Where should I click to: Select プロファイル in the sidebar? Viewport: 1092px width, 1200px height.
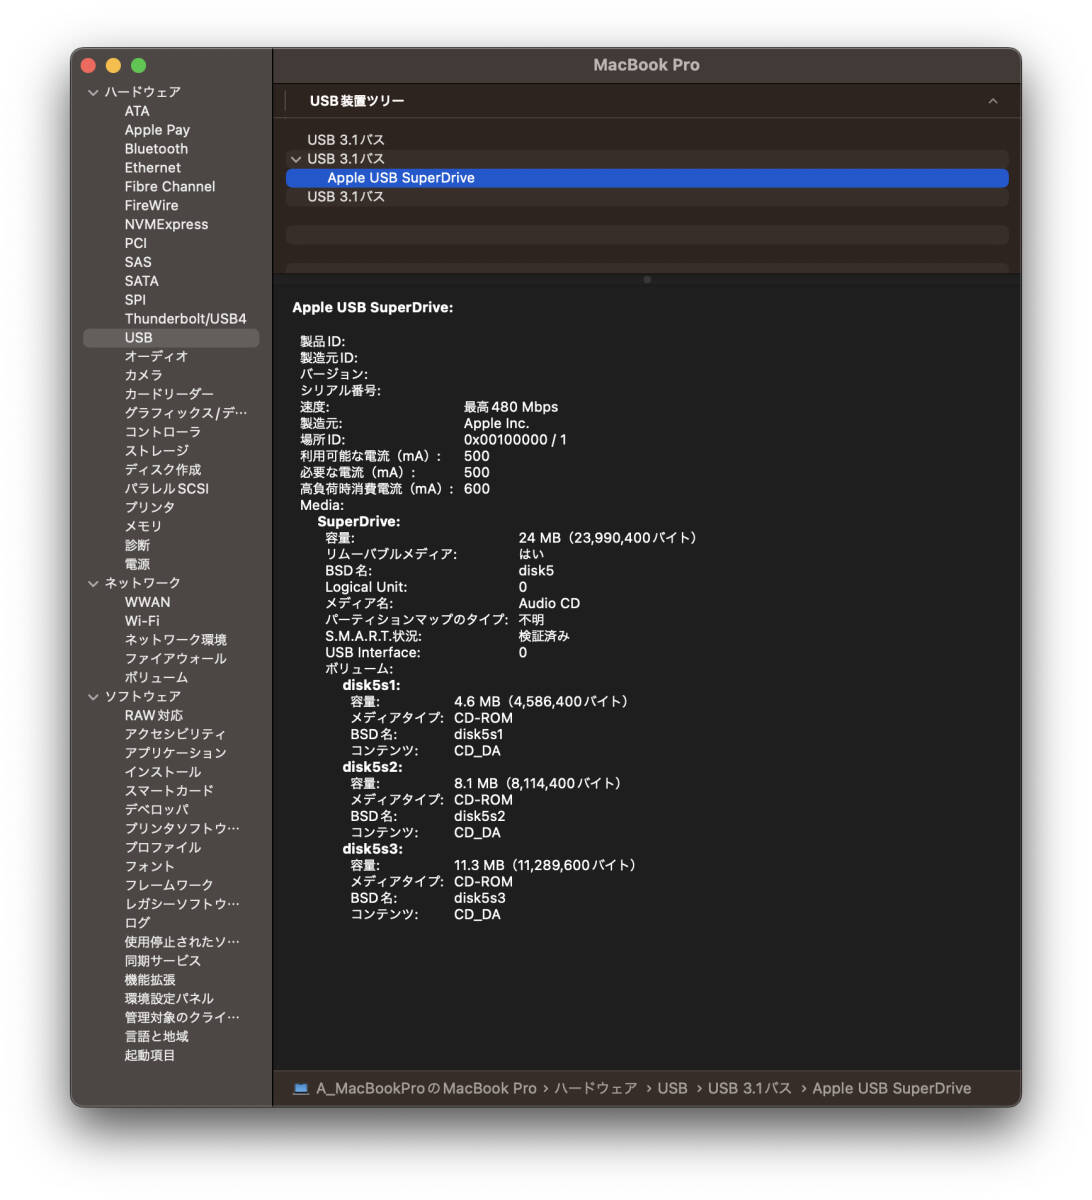[163, 848]
